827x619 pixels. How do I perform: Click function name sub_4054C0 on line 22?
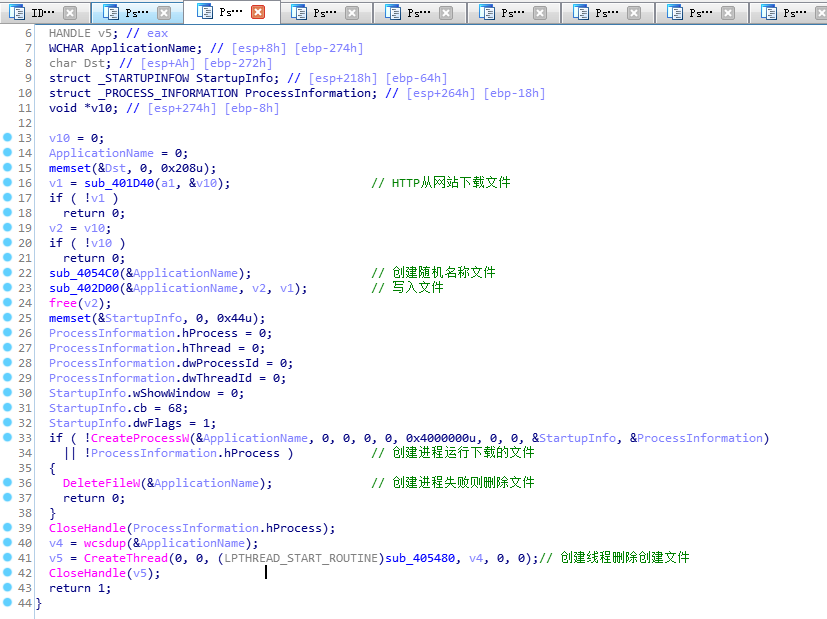point(84,273)
